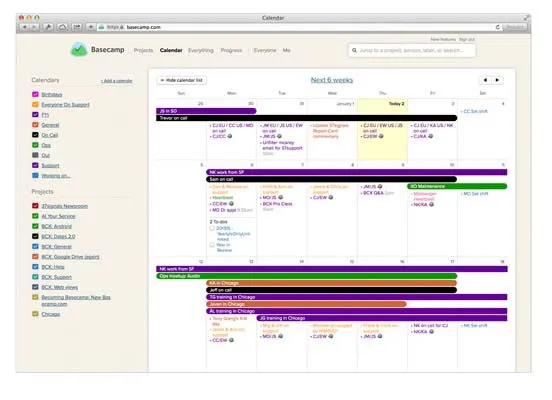Open the Working on... calendar link
The image size is (552, 400).
(56, 176)
